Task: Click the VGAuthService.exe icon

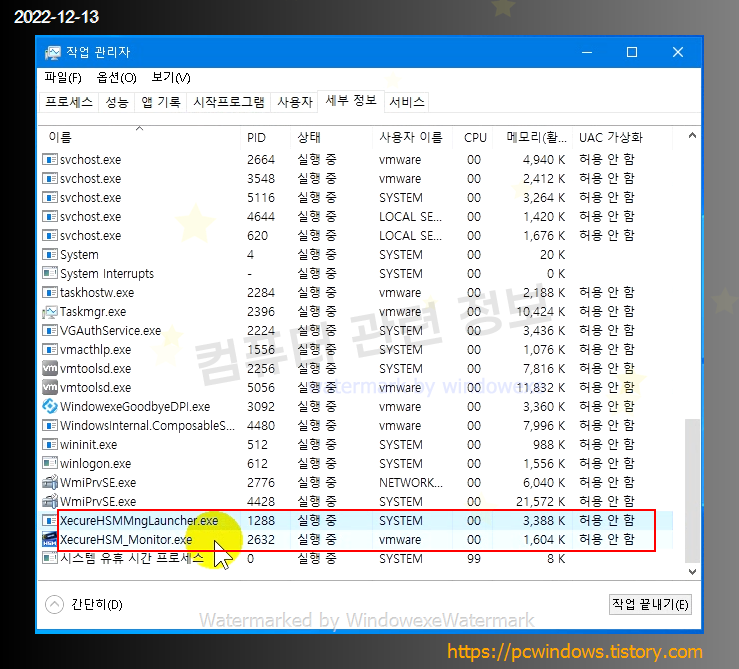Action: click(49, 330)
